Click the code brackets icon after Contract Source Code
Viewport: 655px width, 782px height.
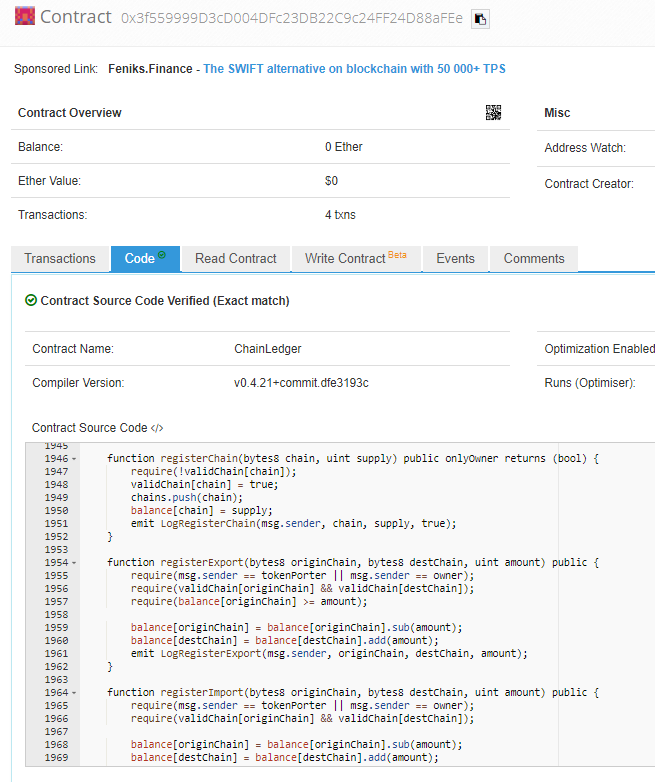pos(157,428)
